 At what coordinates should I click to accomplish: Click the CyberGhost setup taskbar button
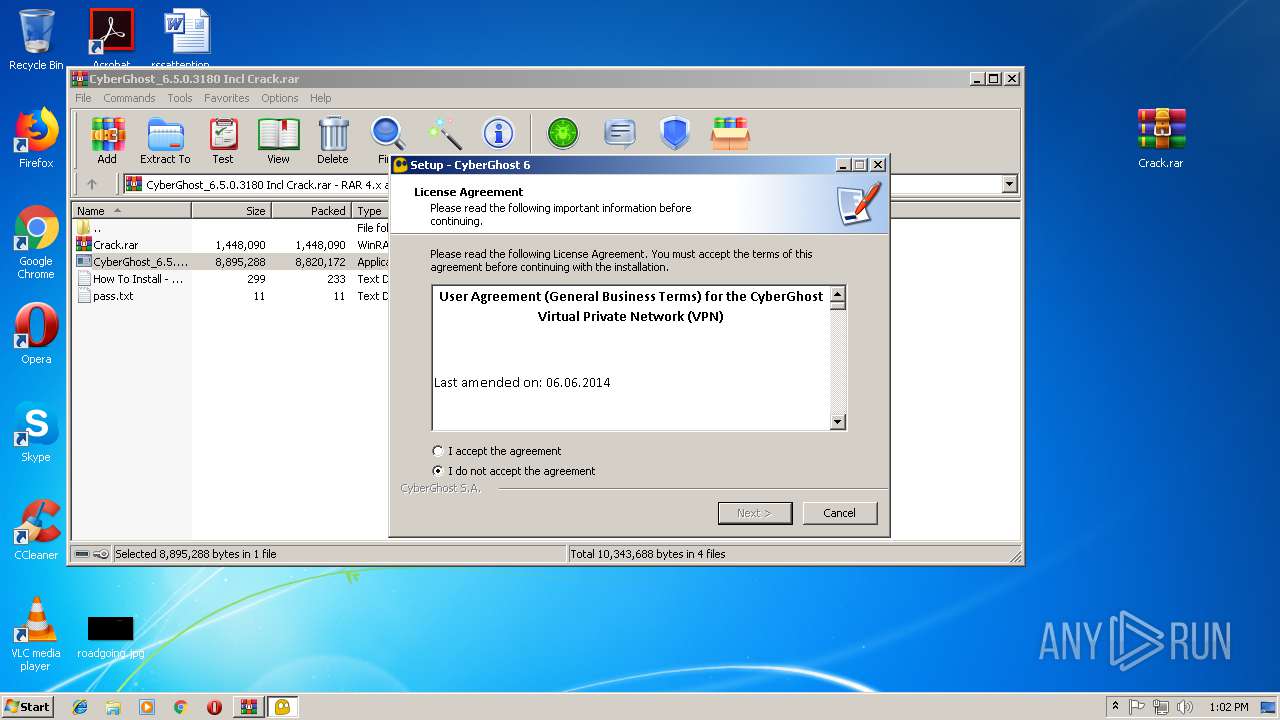(283, 707)
